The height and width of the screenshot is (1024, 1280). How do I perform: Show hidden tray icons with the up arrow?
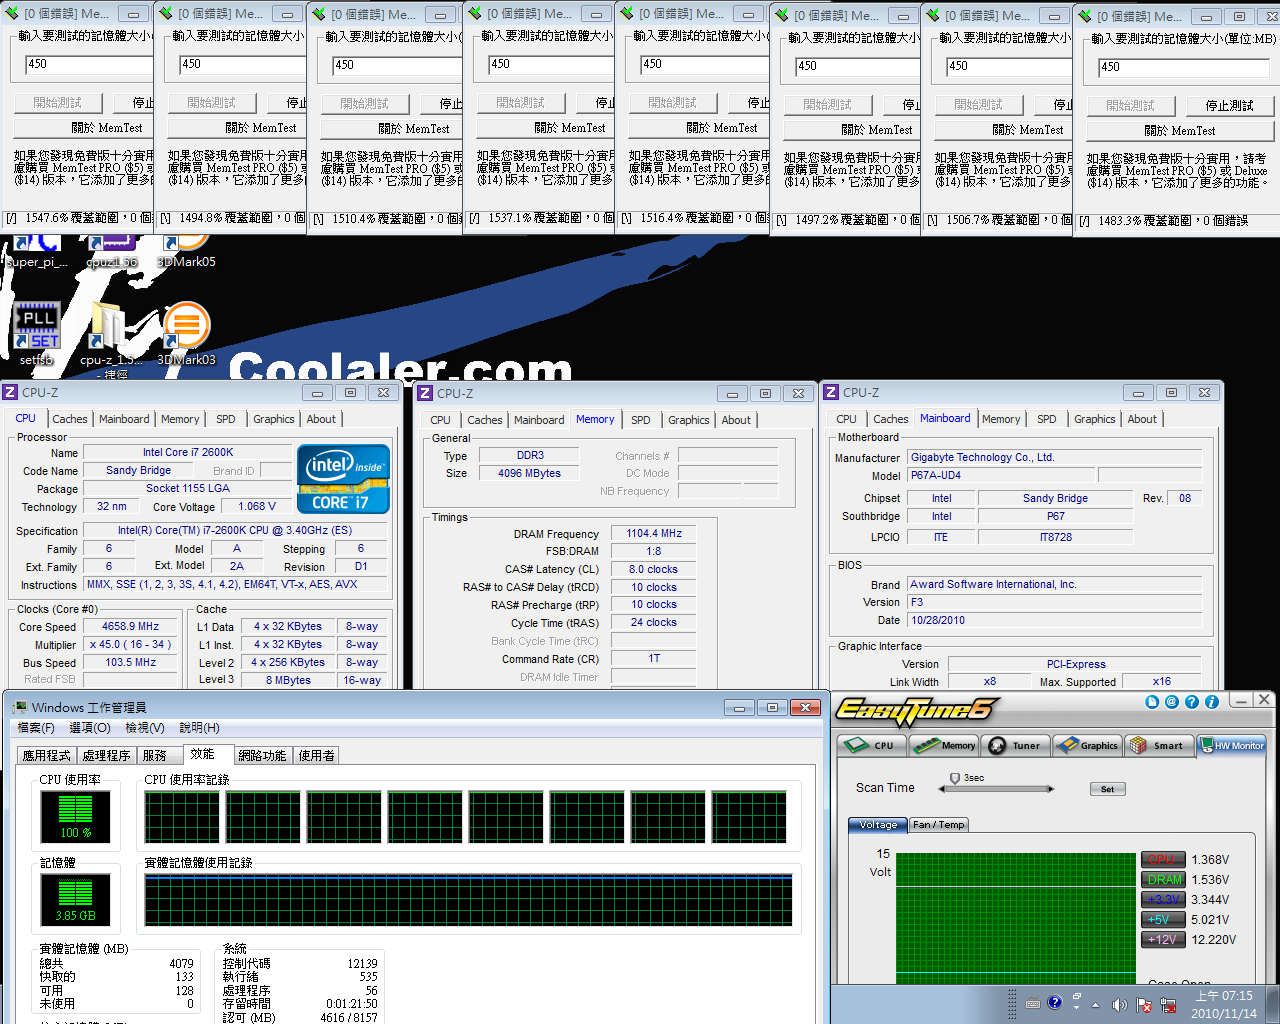(1095, 1005)
